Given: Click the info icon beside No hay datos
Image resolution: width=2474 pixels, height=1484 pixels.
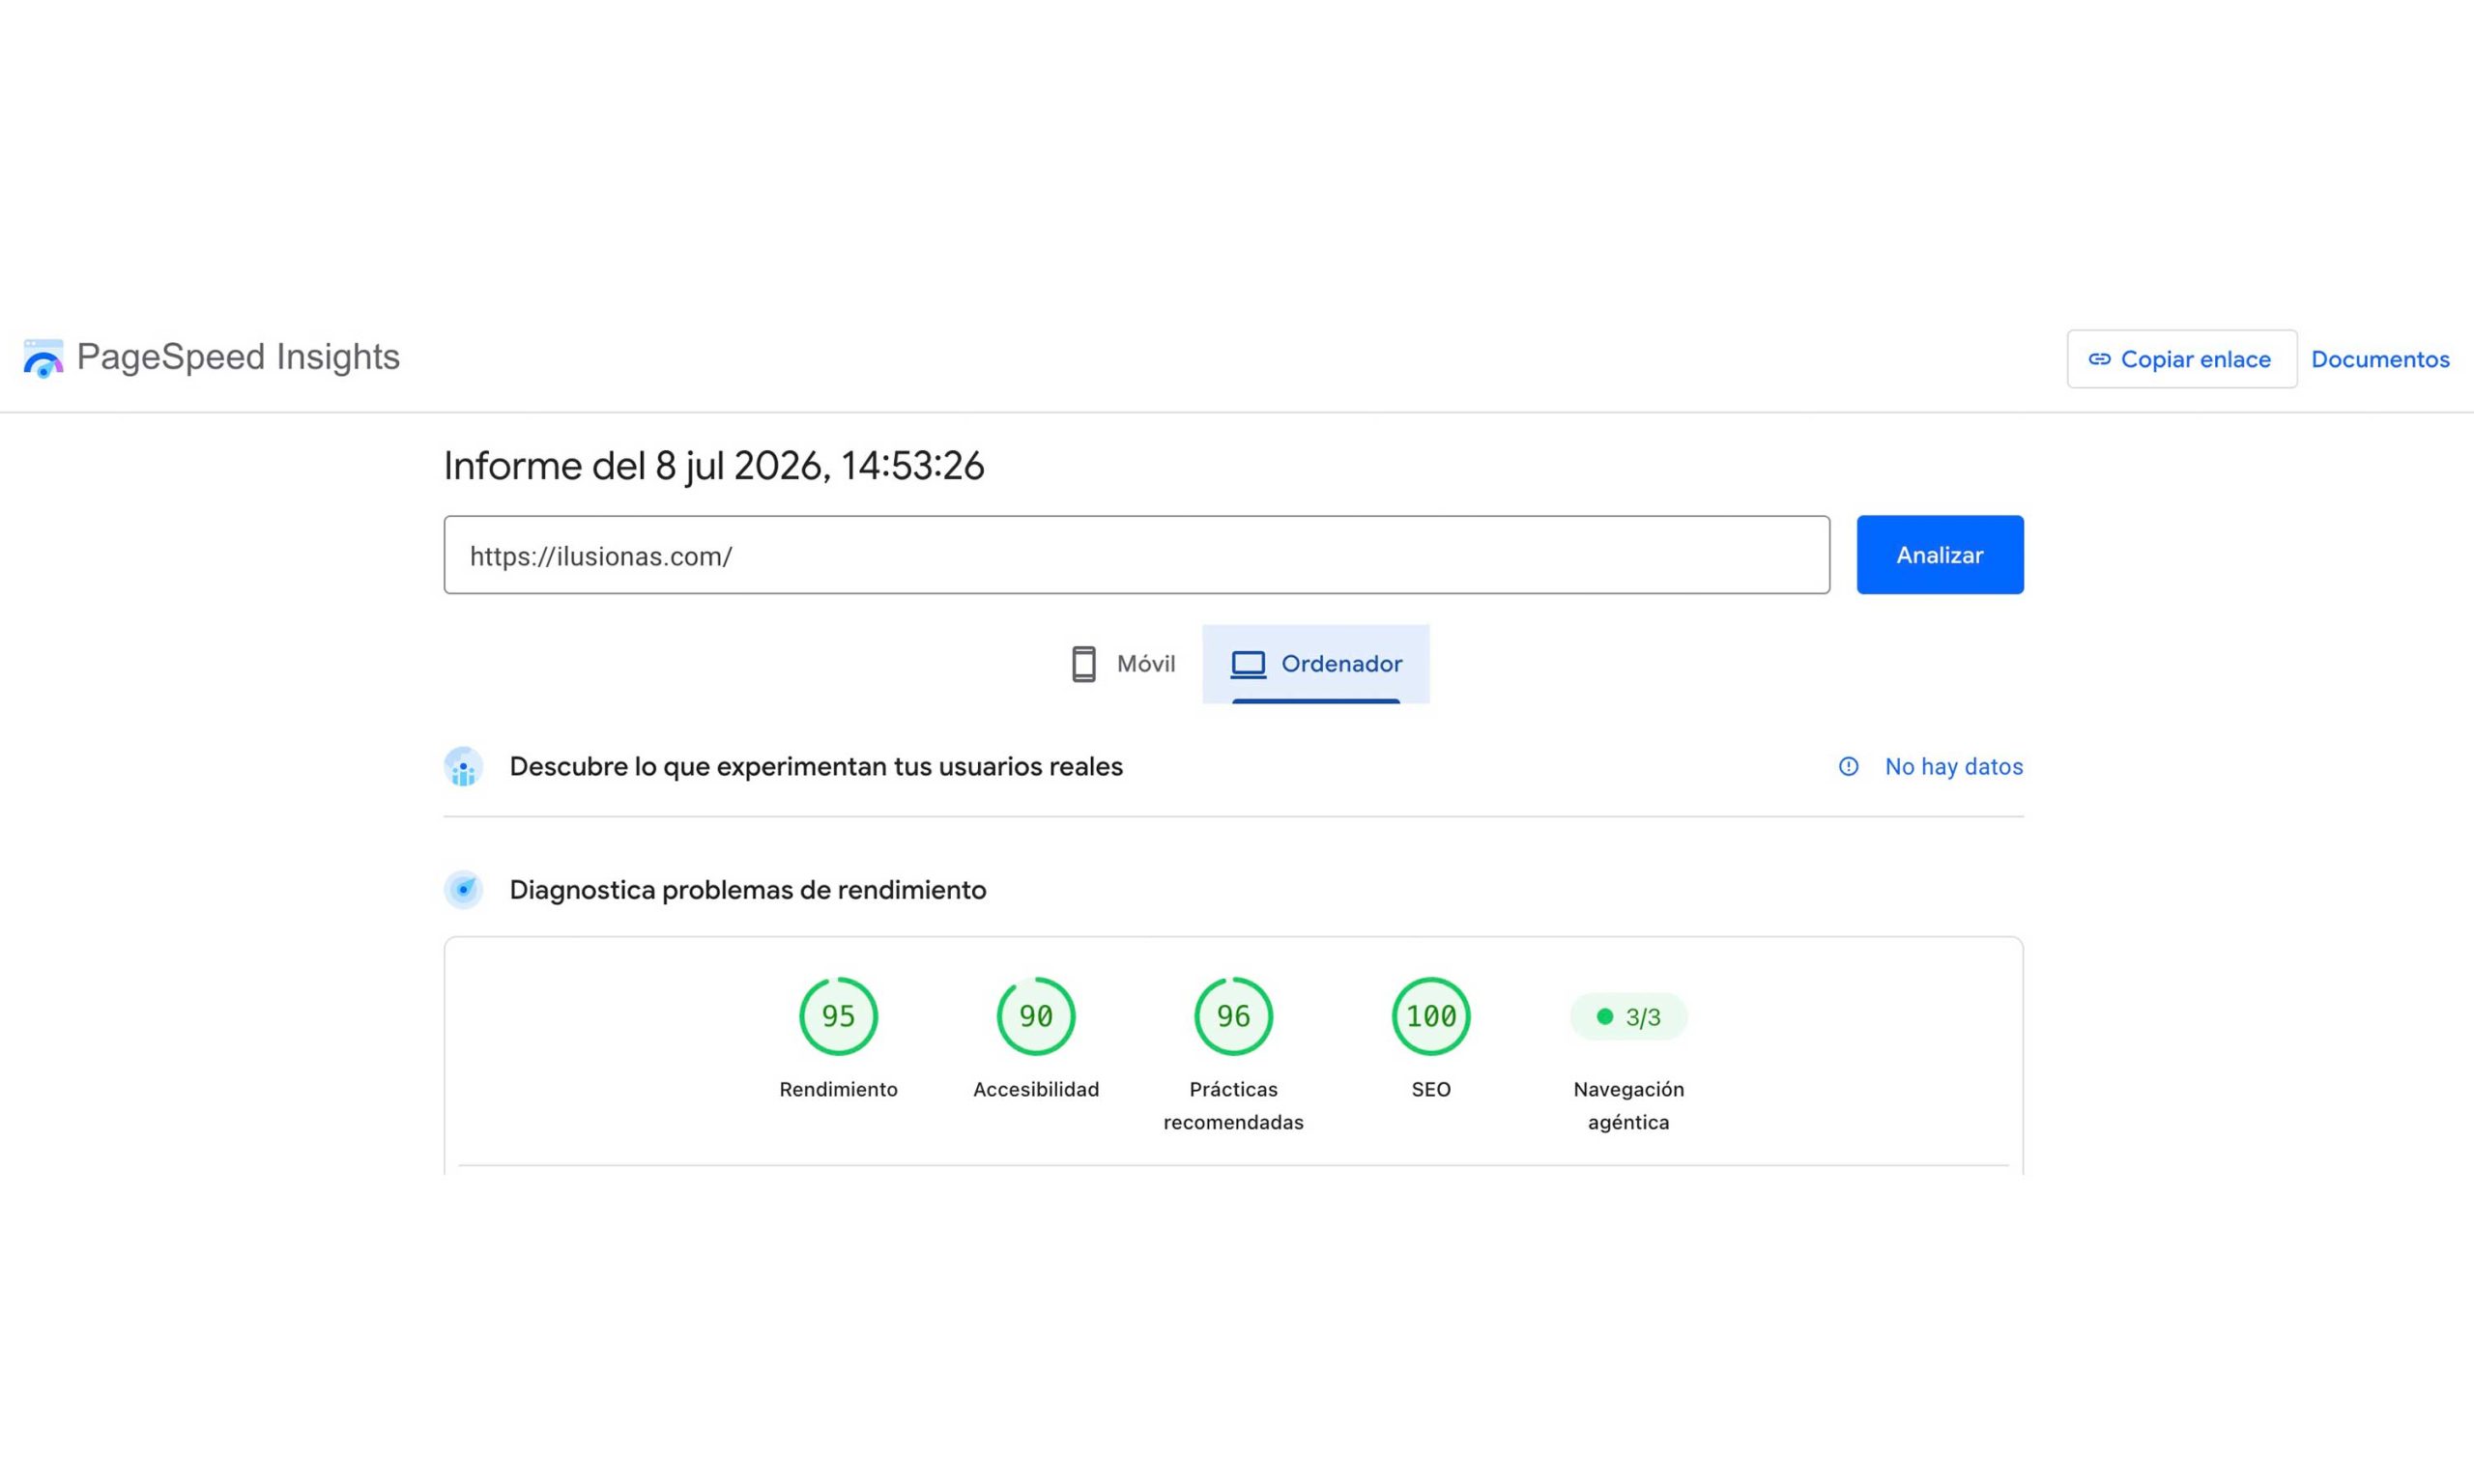Looking at the screenshot, I should [x=1848, y=767].
